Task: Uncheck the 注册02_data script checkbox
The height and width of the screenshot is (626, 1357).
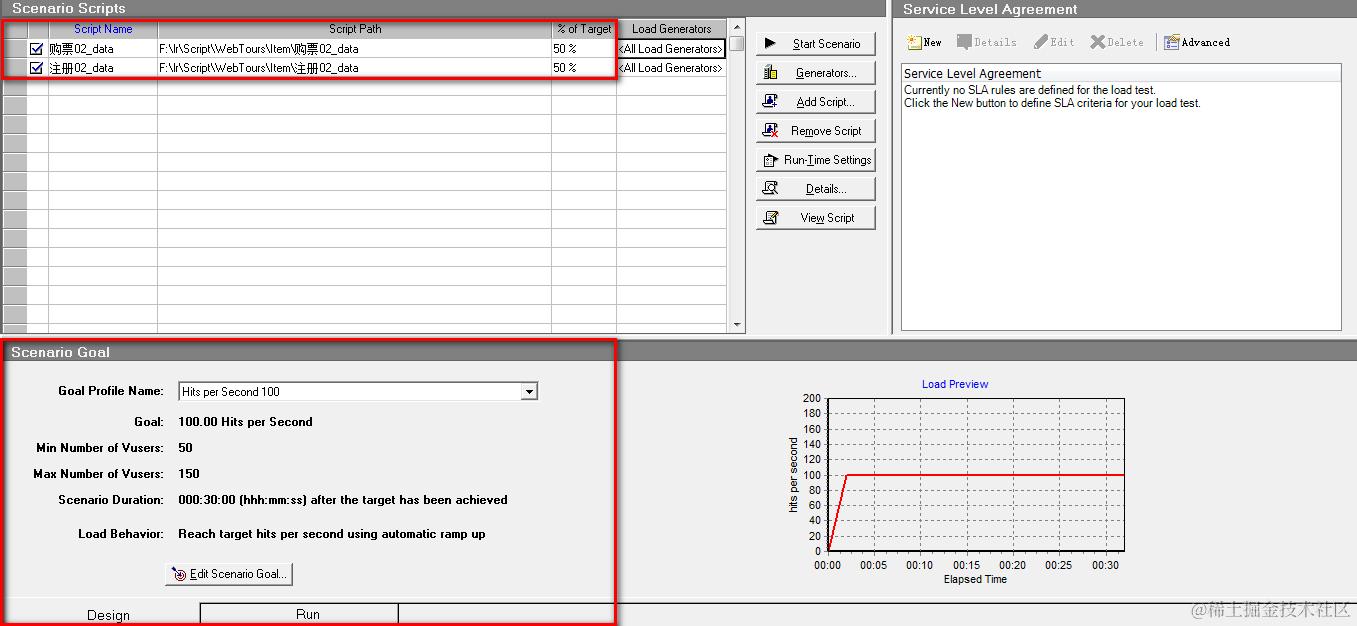Action: click(37, 68)
